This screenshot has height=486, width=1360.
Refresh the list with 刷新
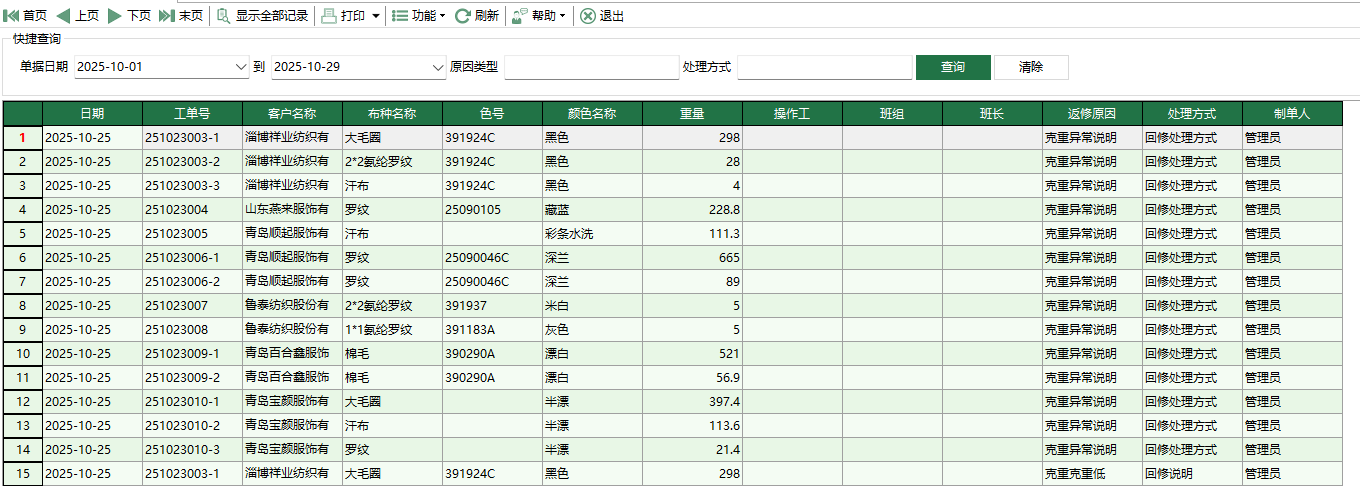[x=477, y=16]
